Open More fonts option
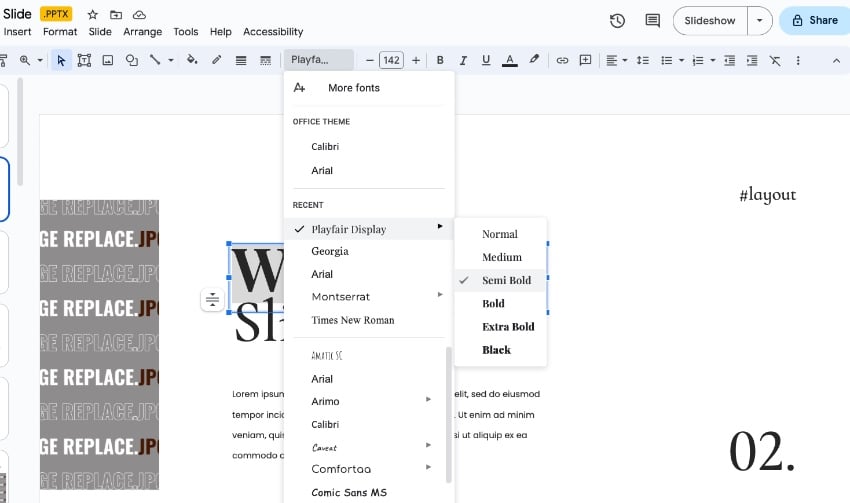 [353, 88]
